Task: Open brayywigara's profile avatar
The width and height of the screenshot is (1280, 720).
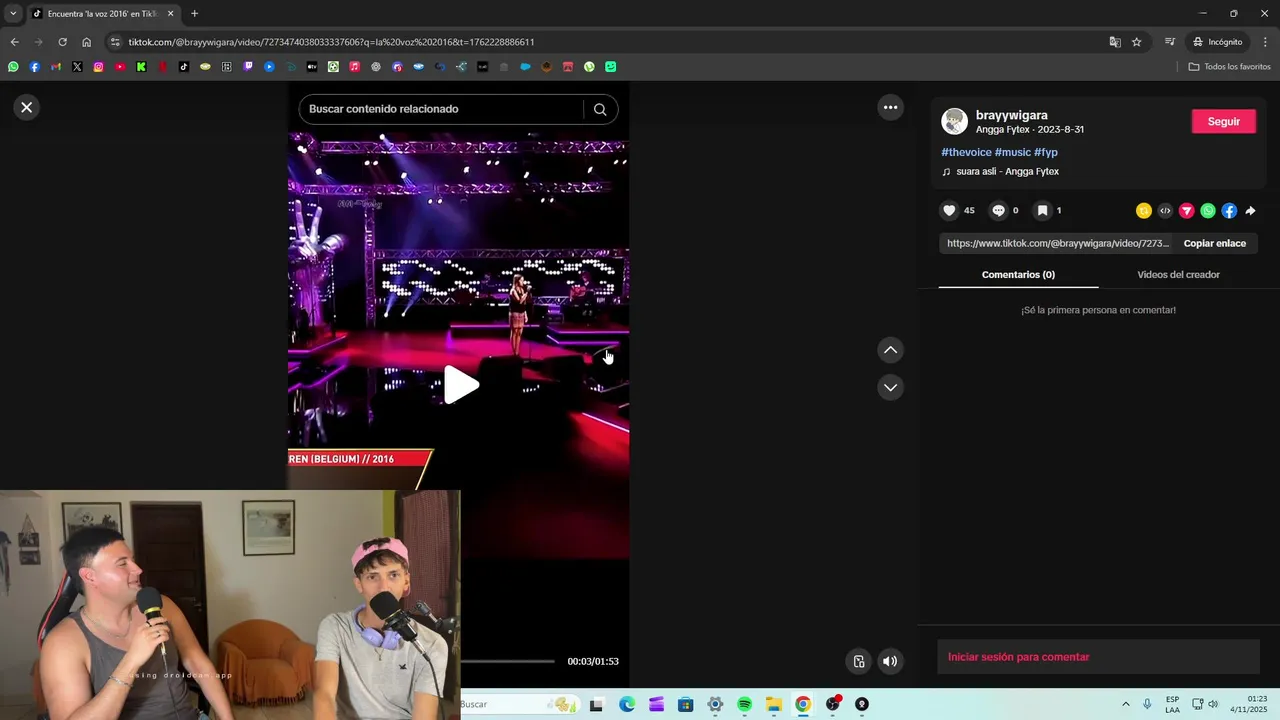Action: point(955,122)
